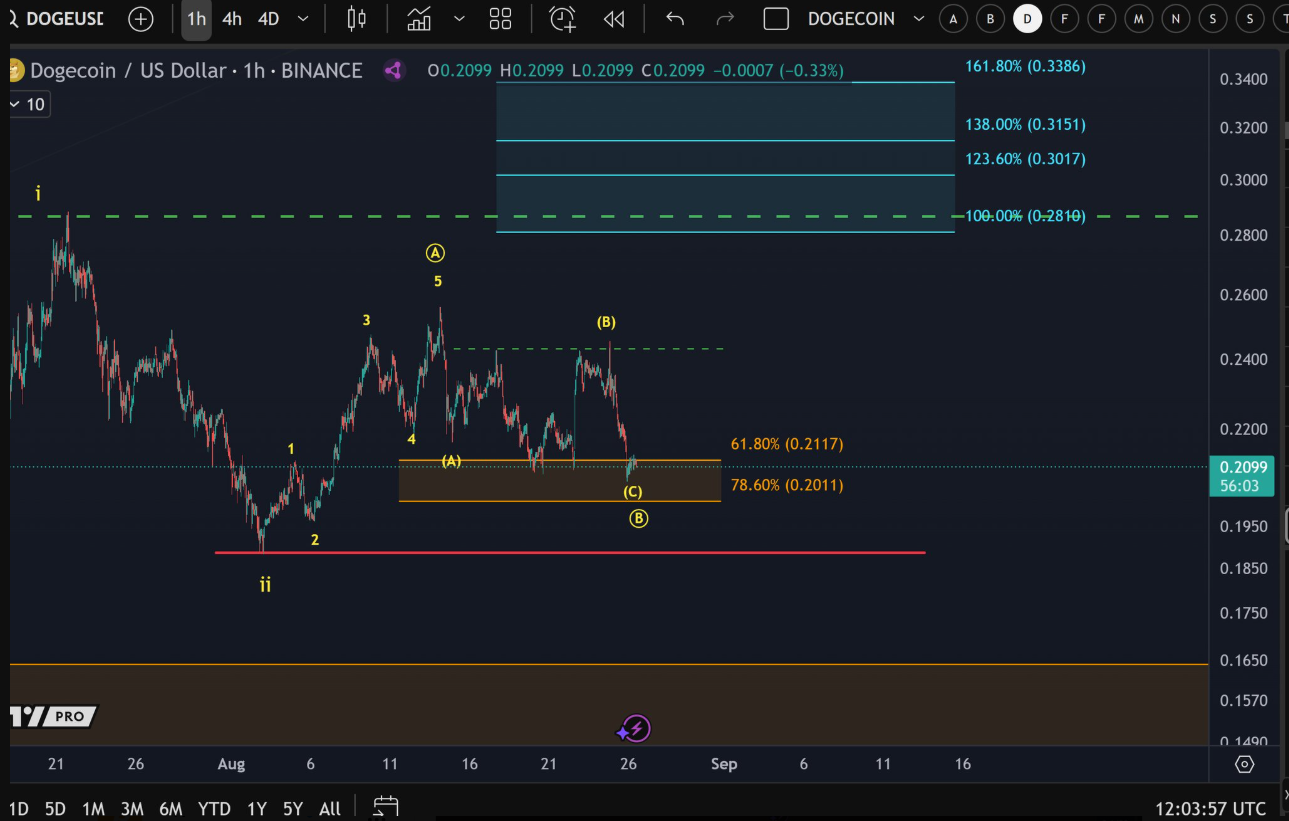Click the Aug label on time axis
Image resolution: width=1289 pixels, height=821 pixels.
pyautogui.click(x=231, y=764)
